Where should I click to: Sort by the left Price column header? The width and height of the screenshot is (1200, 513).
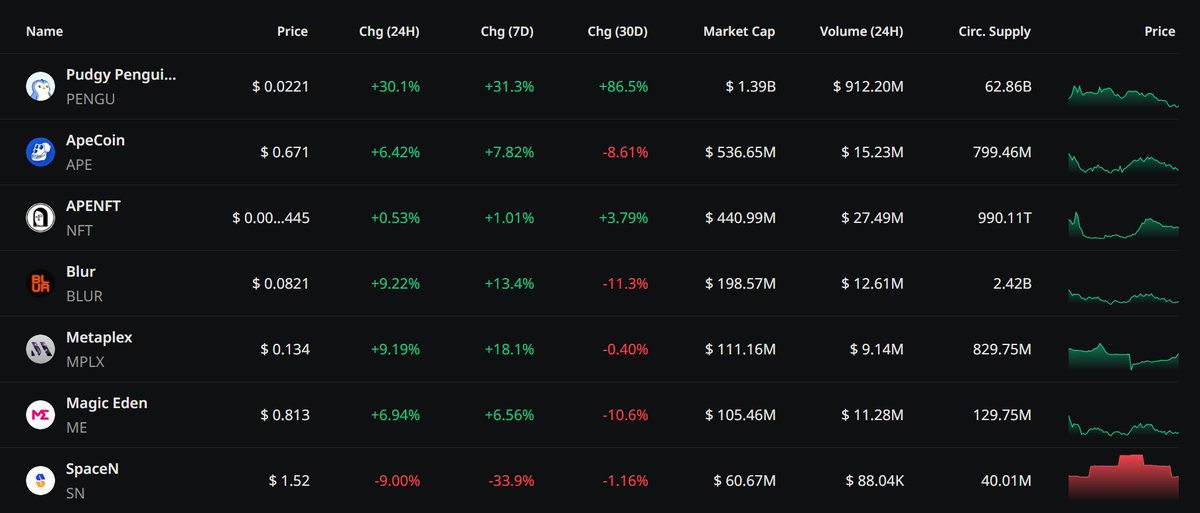coord(292,31)
